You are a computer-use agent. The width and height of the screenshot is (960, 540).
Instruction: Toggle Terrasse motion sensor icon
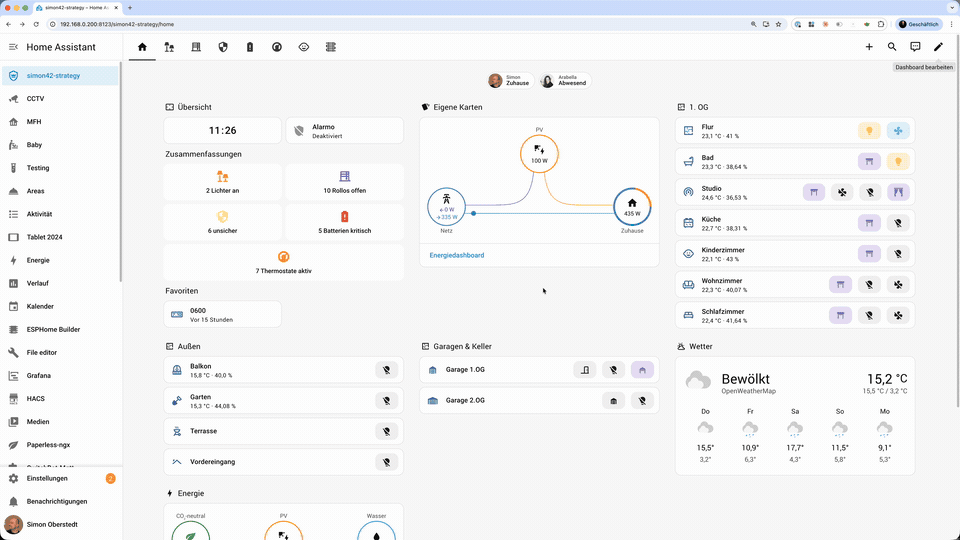pyautogui.click(x=386, y=431)
